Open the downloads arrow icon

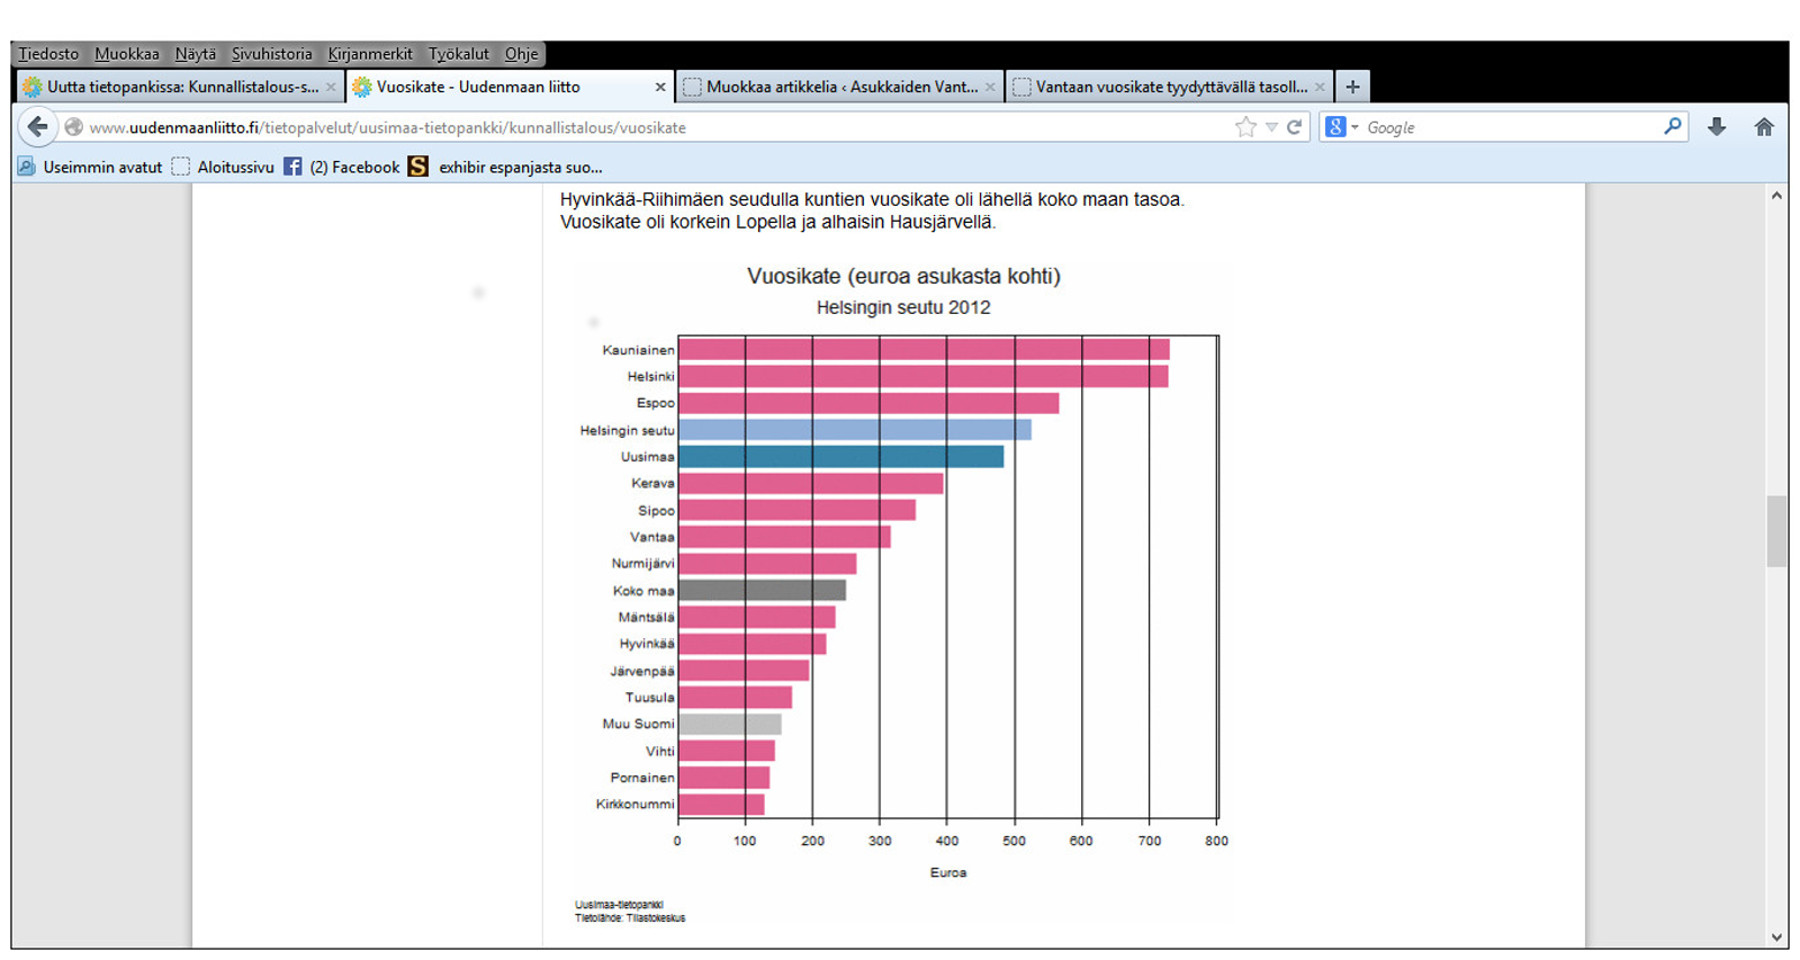[x=1717, y=127]
